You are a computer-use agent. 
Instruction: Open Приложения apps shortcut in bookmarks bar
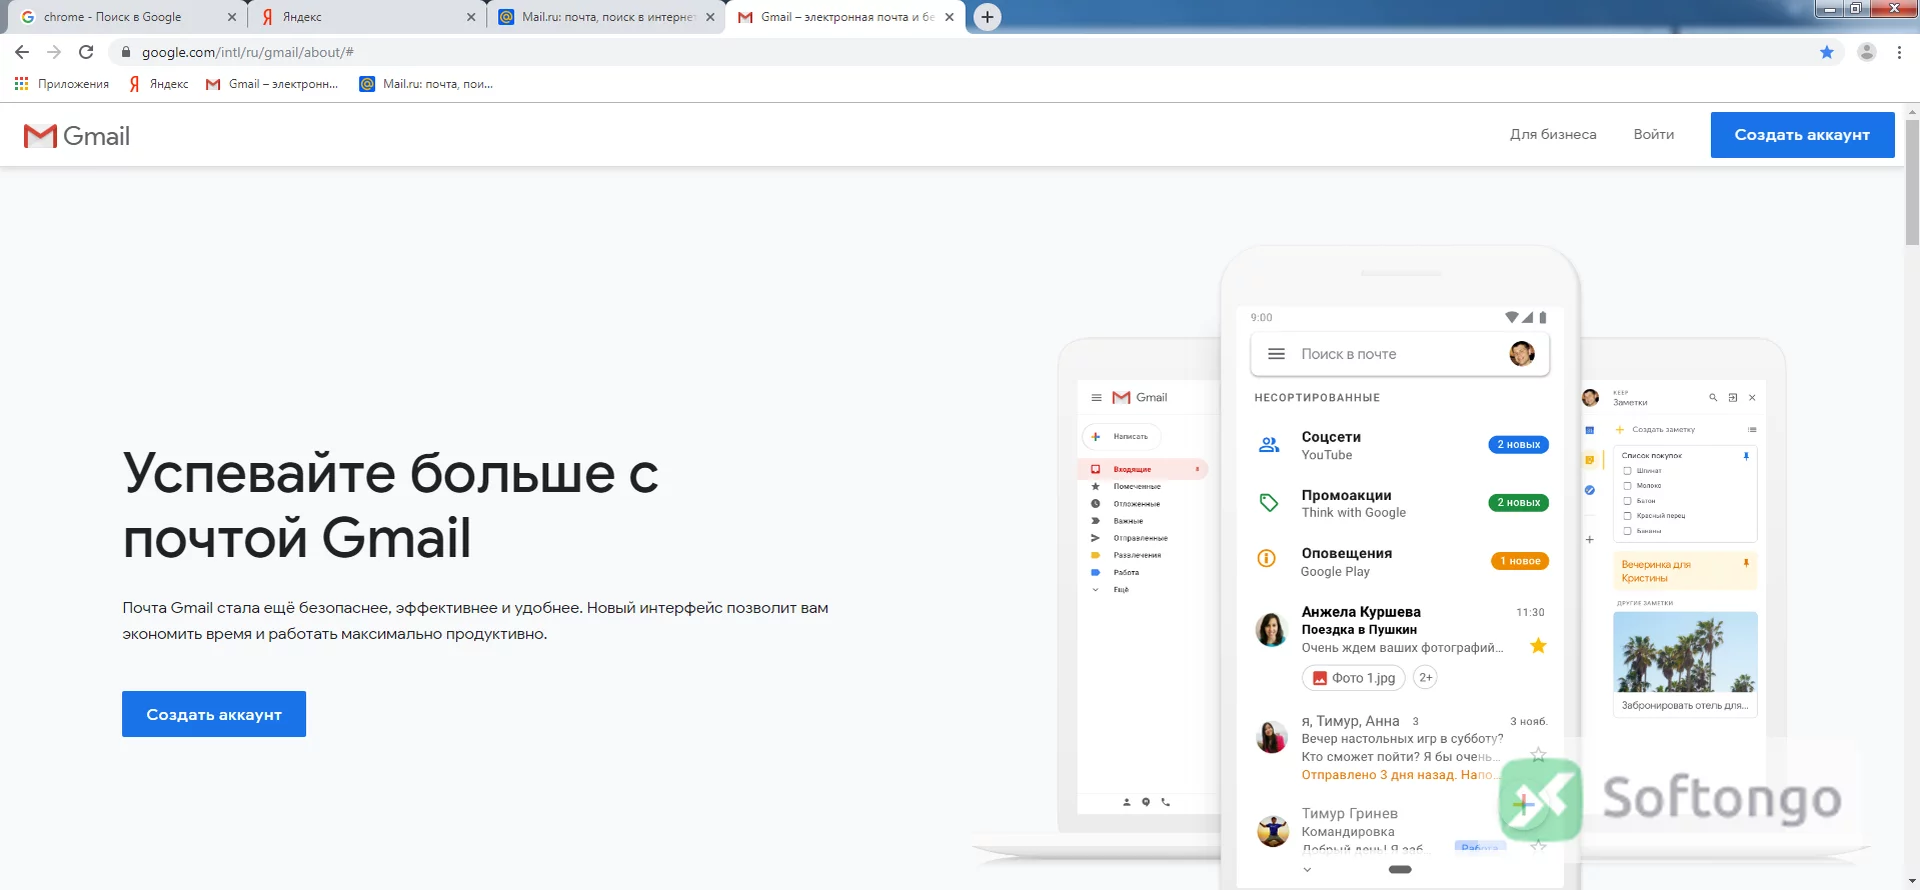[x=62, y=84]
